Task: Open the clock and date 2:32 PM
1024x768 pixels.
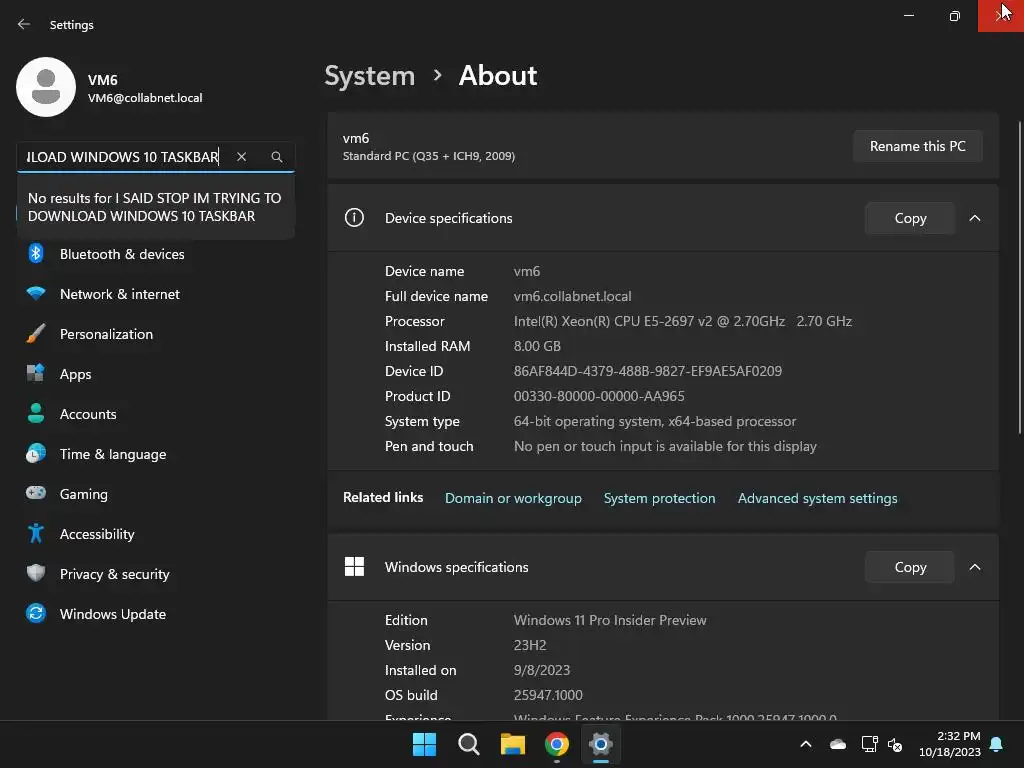Action: [x=950, y=744]
